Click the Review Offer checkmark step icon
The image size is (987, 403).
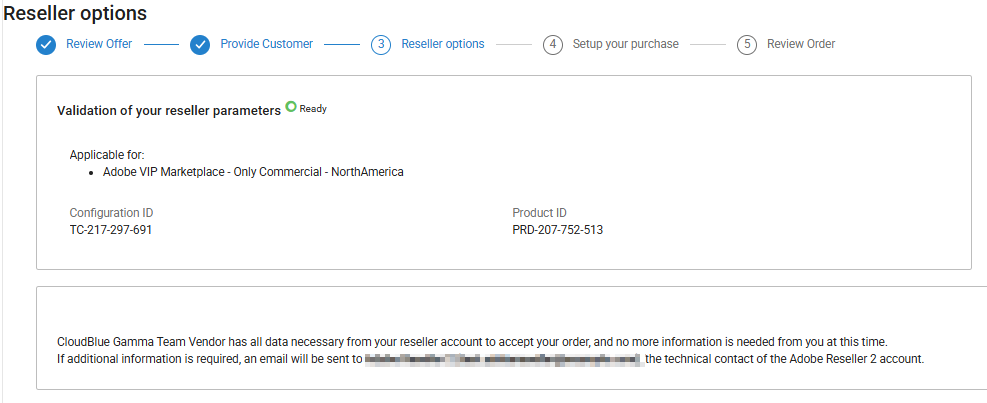[x=45, y=45]
